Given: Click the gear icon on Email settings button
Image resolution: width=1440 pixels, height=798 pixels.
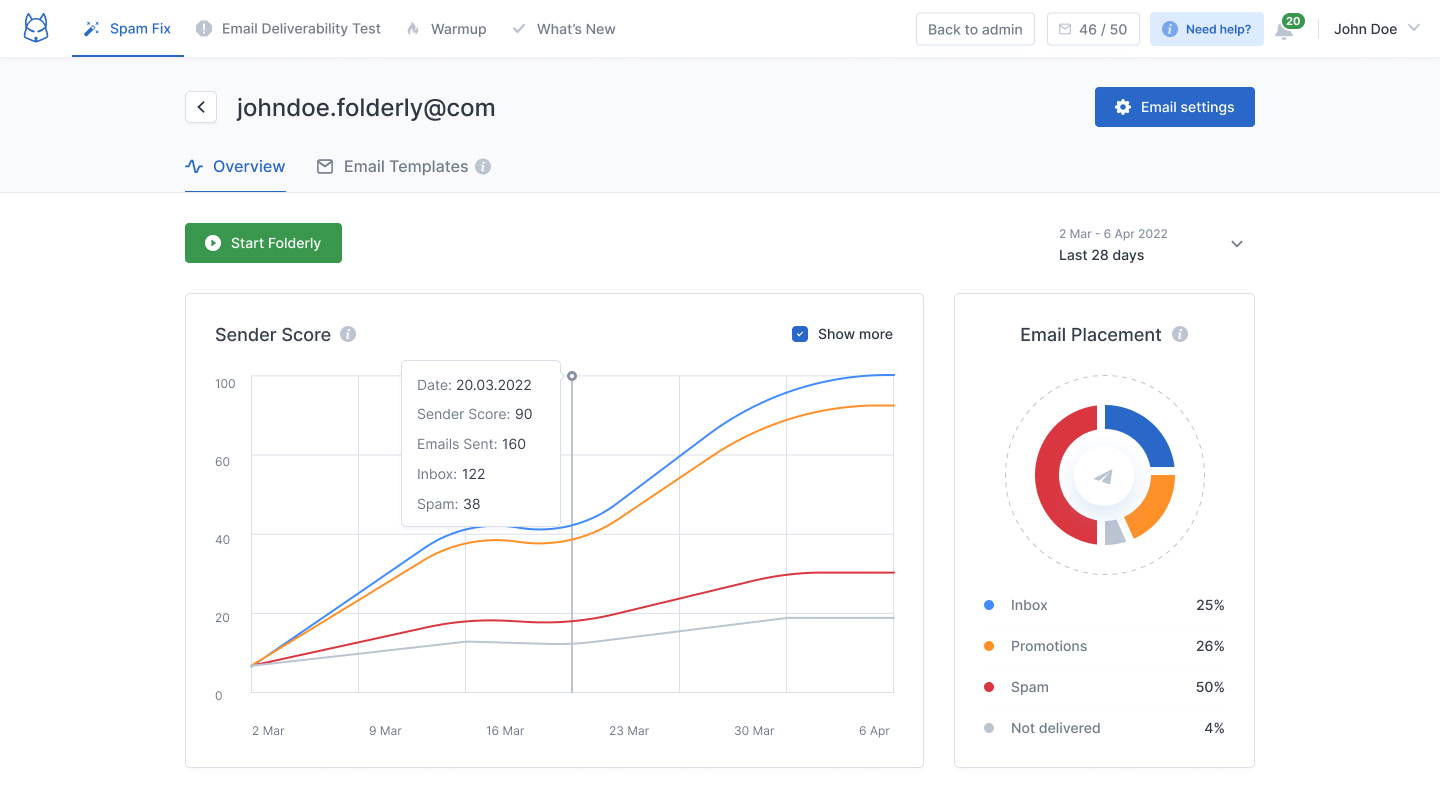Looking at the screenshot, I should click(x=1122, y=107).
